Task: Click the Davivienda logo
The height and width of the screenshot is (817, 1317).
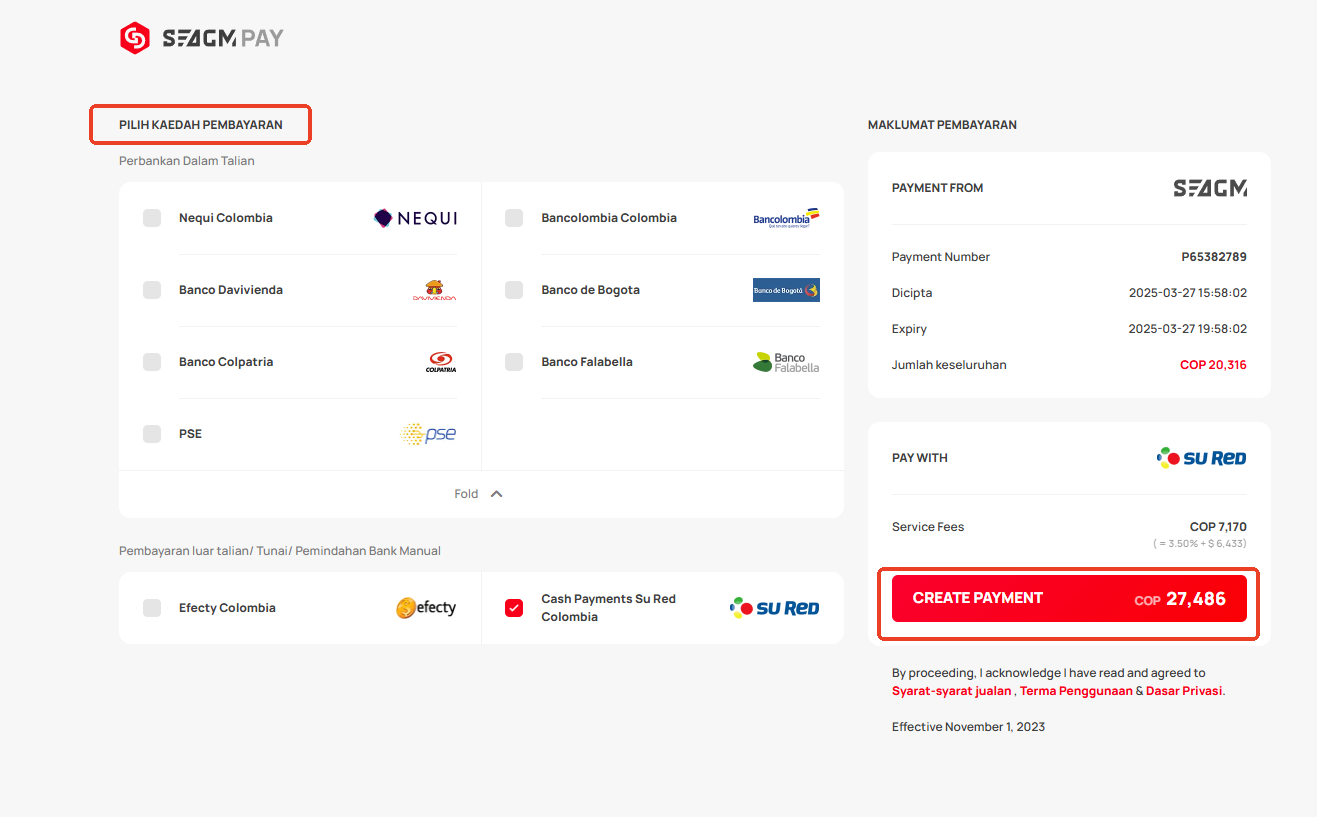Action: tap(434, 290)
